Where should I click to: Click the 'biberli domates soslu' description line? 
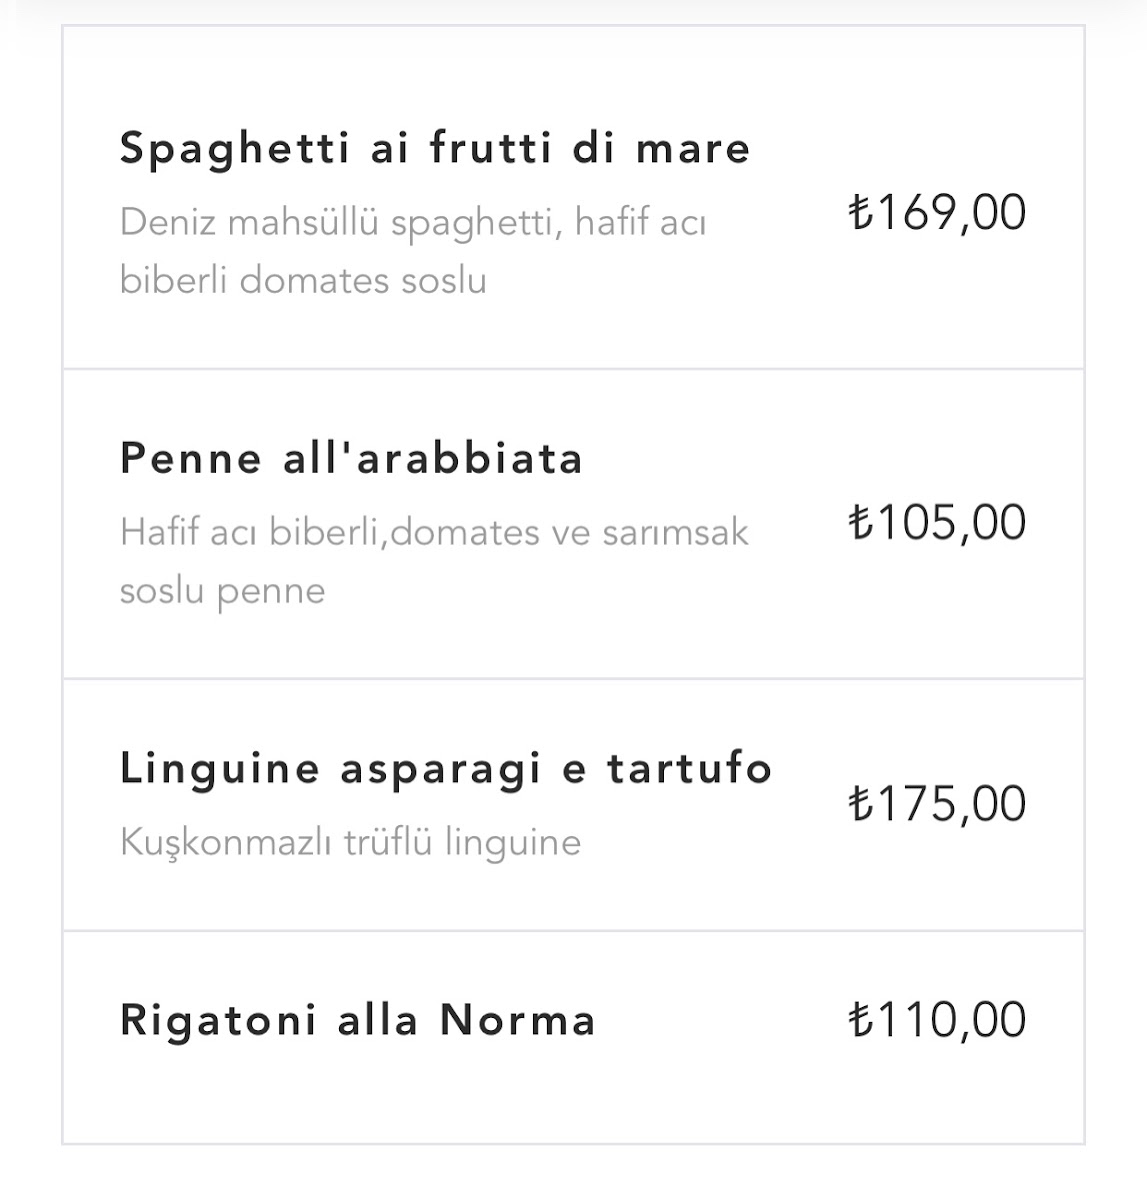[303, 280]
